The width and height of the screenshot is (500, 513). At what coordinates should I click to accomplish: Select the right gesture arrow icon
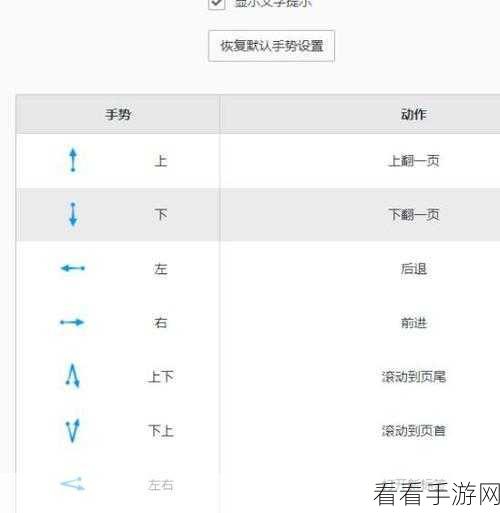pyautogui.click(x=72, y=322)
